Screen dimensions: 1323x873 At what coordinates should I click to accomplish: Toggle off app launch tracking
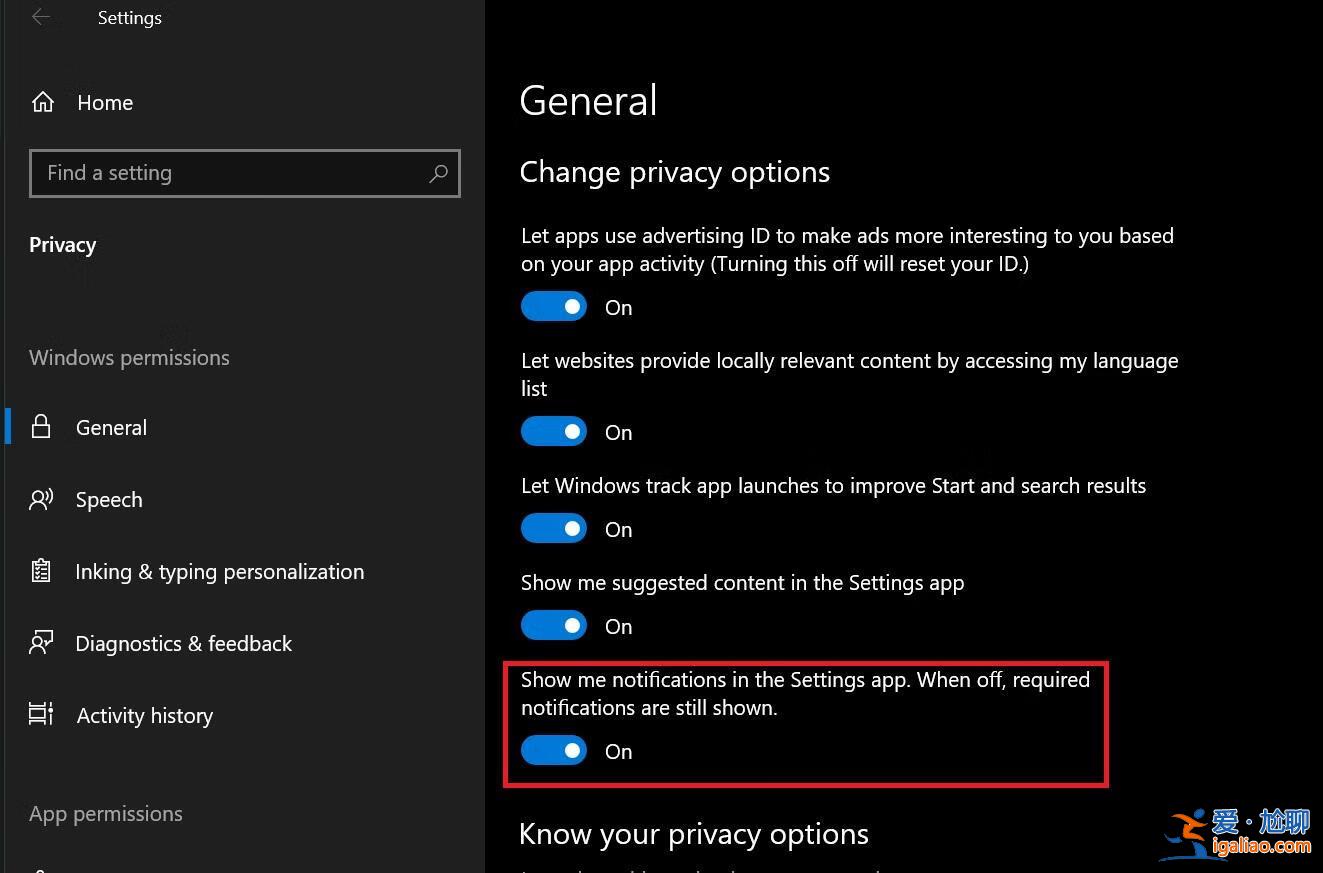coord(554,528)
